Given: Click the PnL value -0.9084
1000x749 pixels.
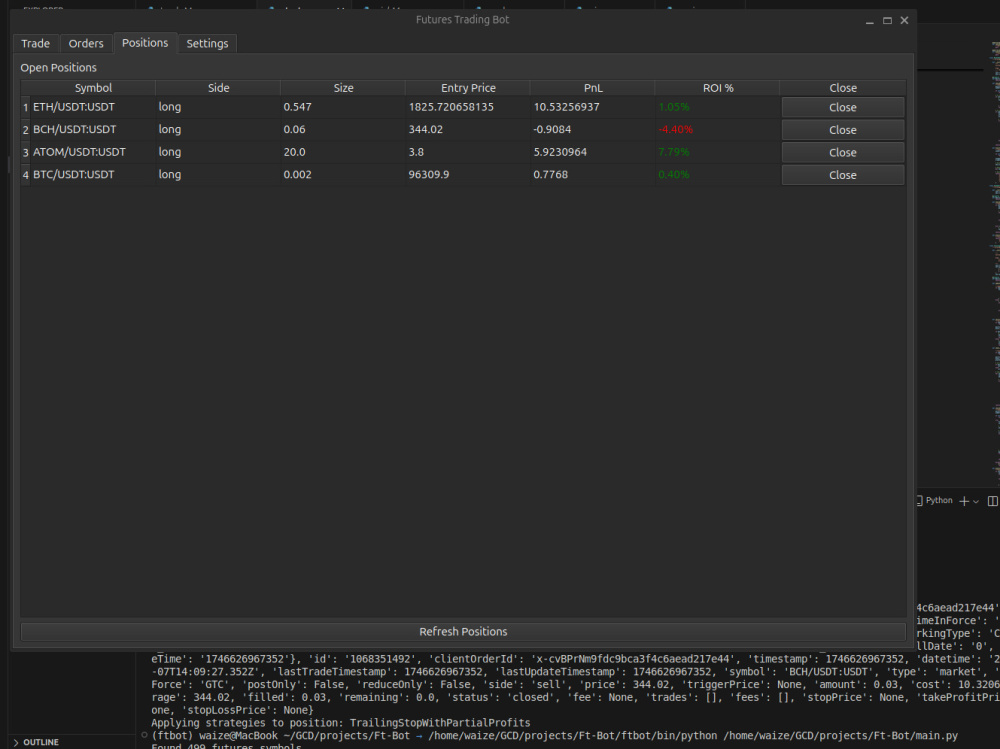Looking at the screenshot, I should [552, 130].
